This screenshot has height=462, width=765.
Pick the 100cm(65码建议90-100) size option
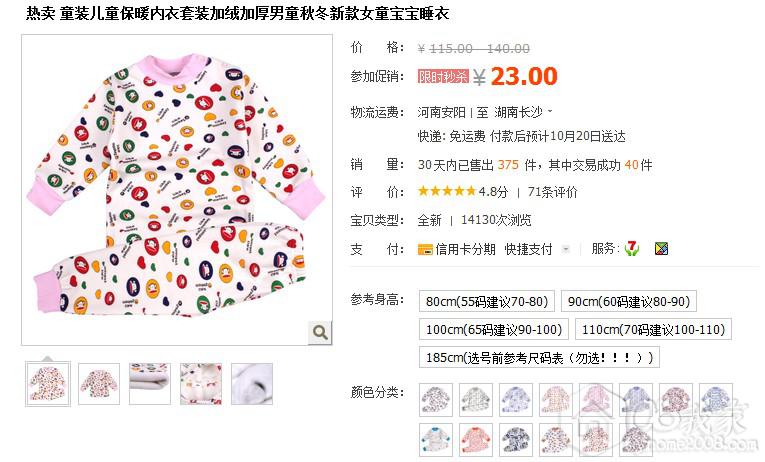click(494, 329)
